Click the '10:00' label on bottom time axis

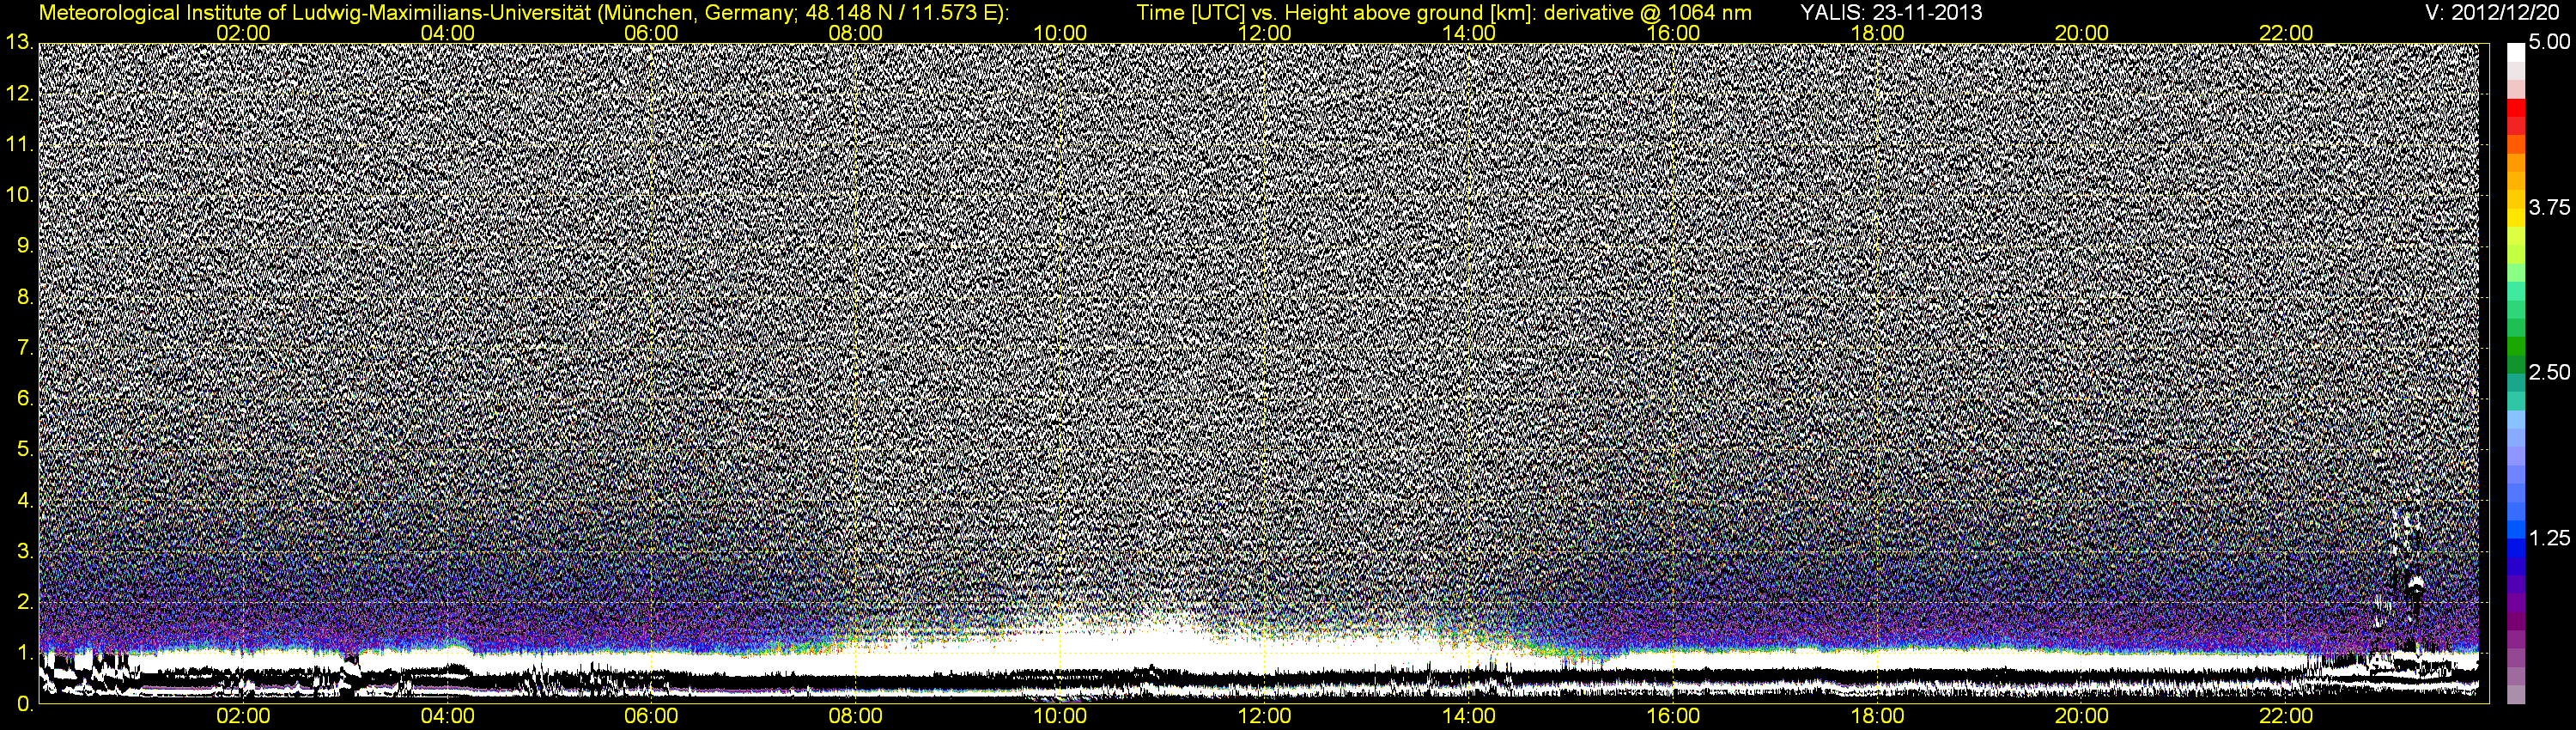click(x=1061, y=717)
